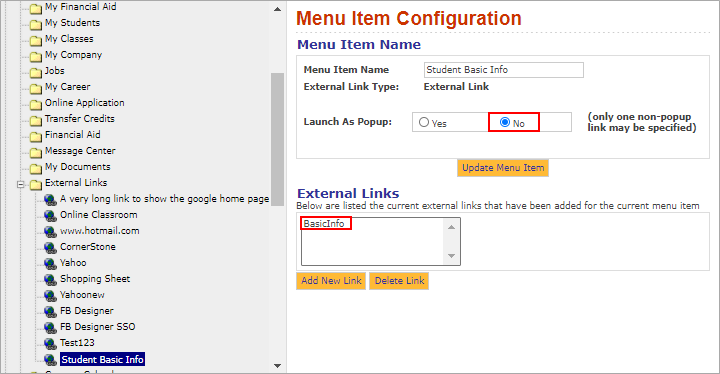
Task: Click the links list scroll down arrow
Action: (451, 256)
